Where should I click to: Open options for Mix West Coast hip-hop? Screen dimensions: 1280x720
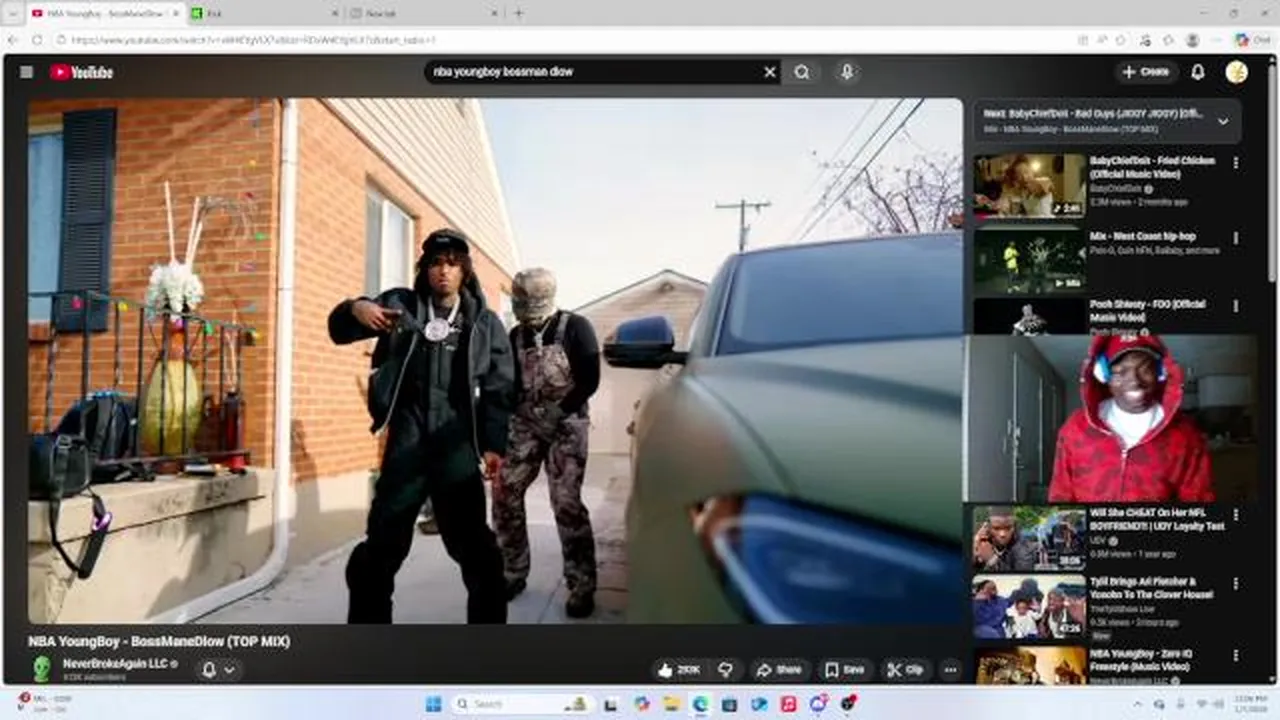1236,238
